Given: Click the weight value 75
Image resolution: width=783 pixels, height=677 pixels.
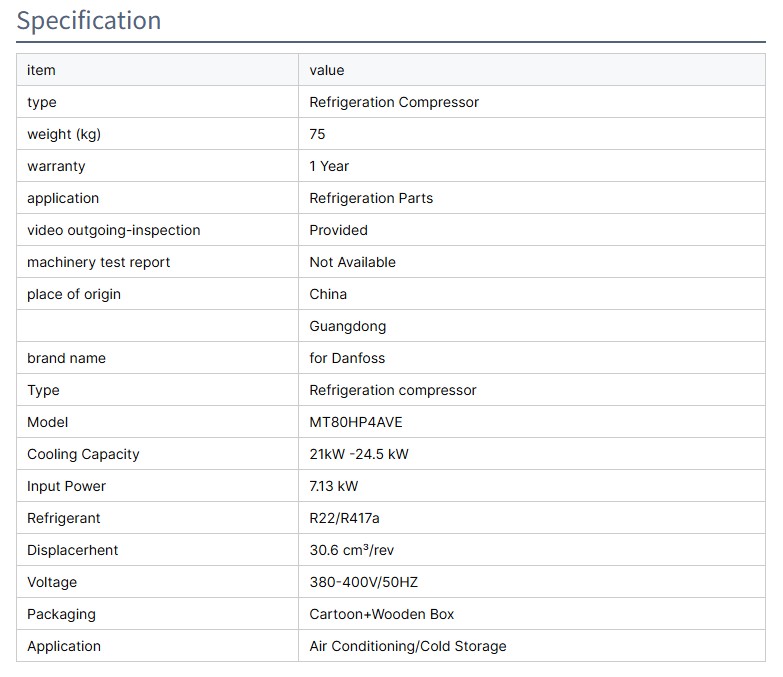Looking at the screenshot, I should coord(318,134).
